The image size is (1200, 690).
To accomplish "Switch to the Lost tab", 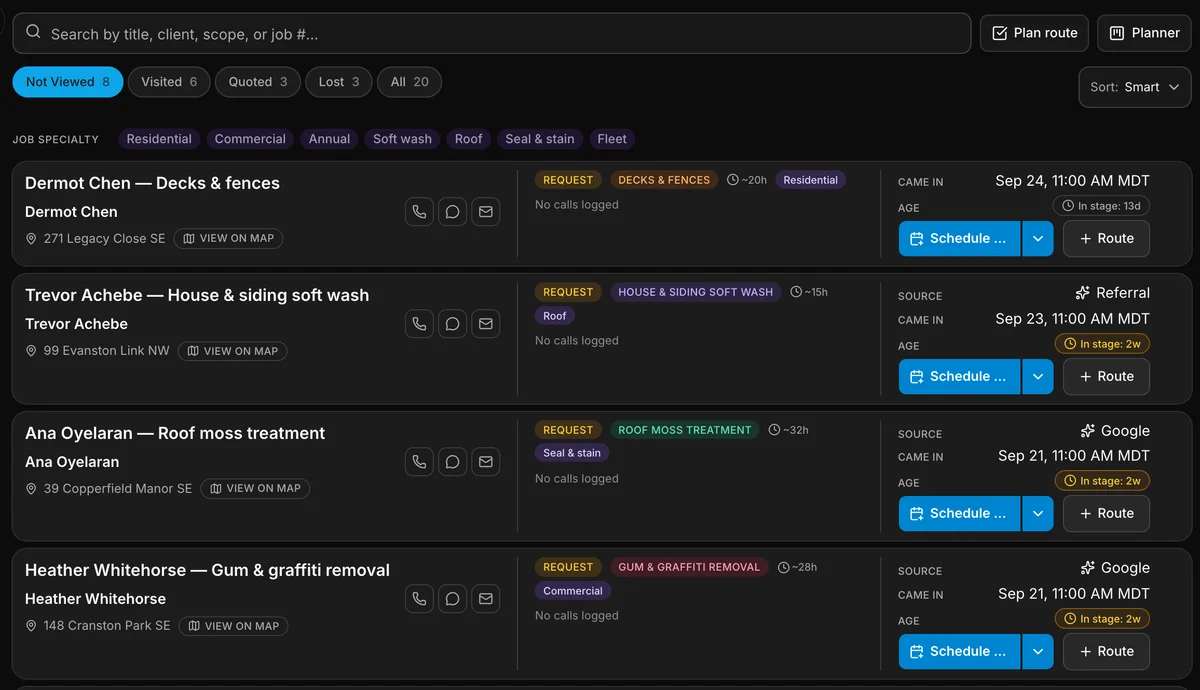I will (339, 82).
